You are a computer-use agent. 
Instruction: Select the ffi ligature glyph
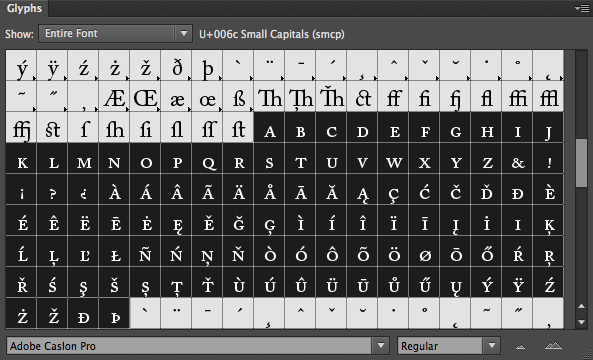[x=517, y=96]
